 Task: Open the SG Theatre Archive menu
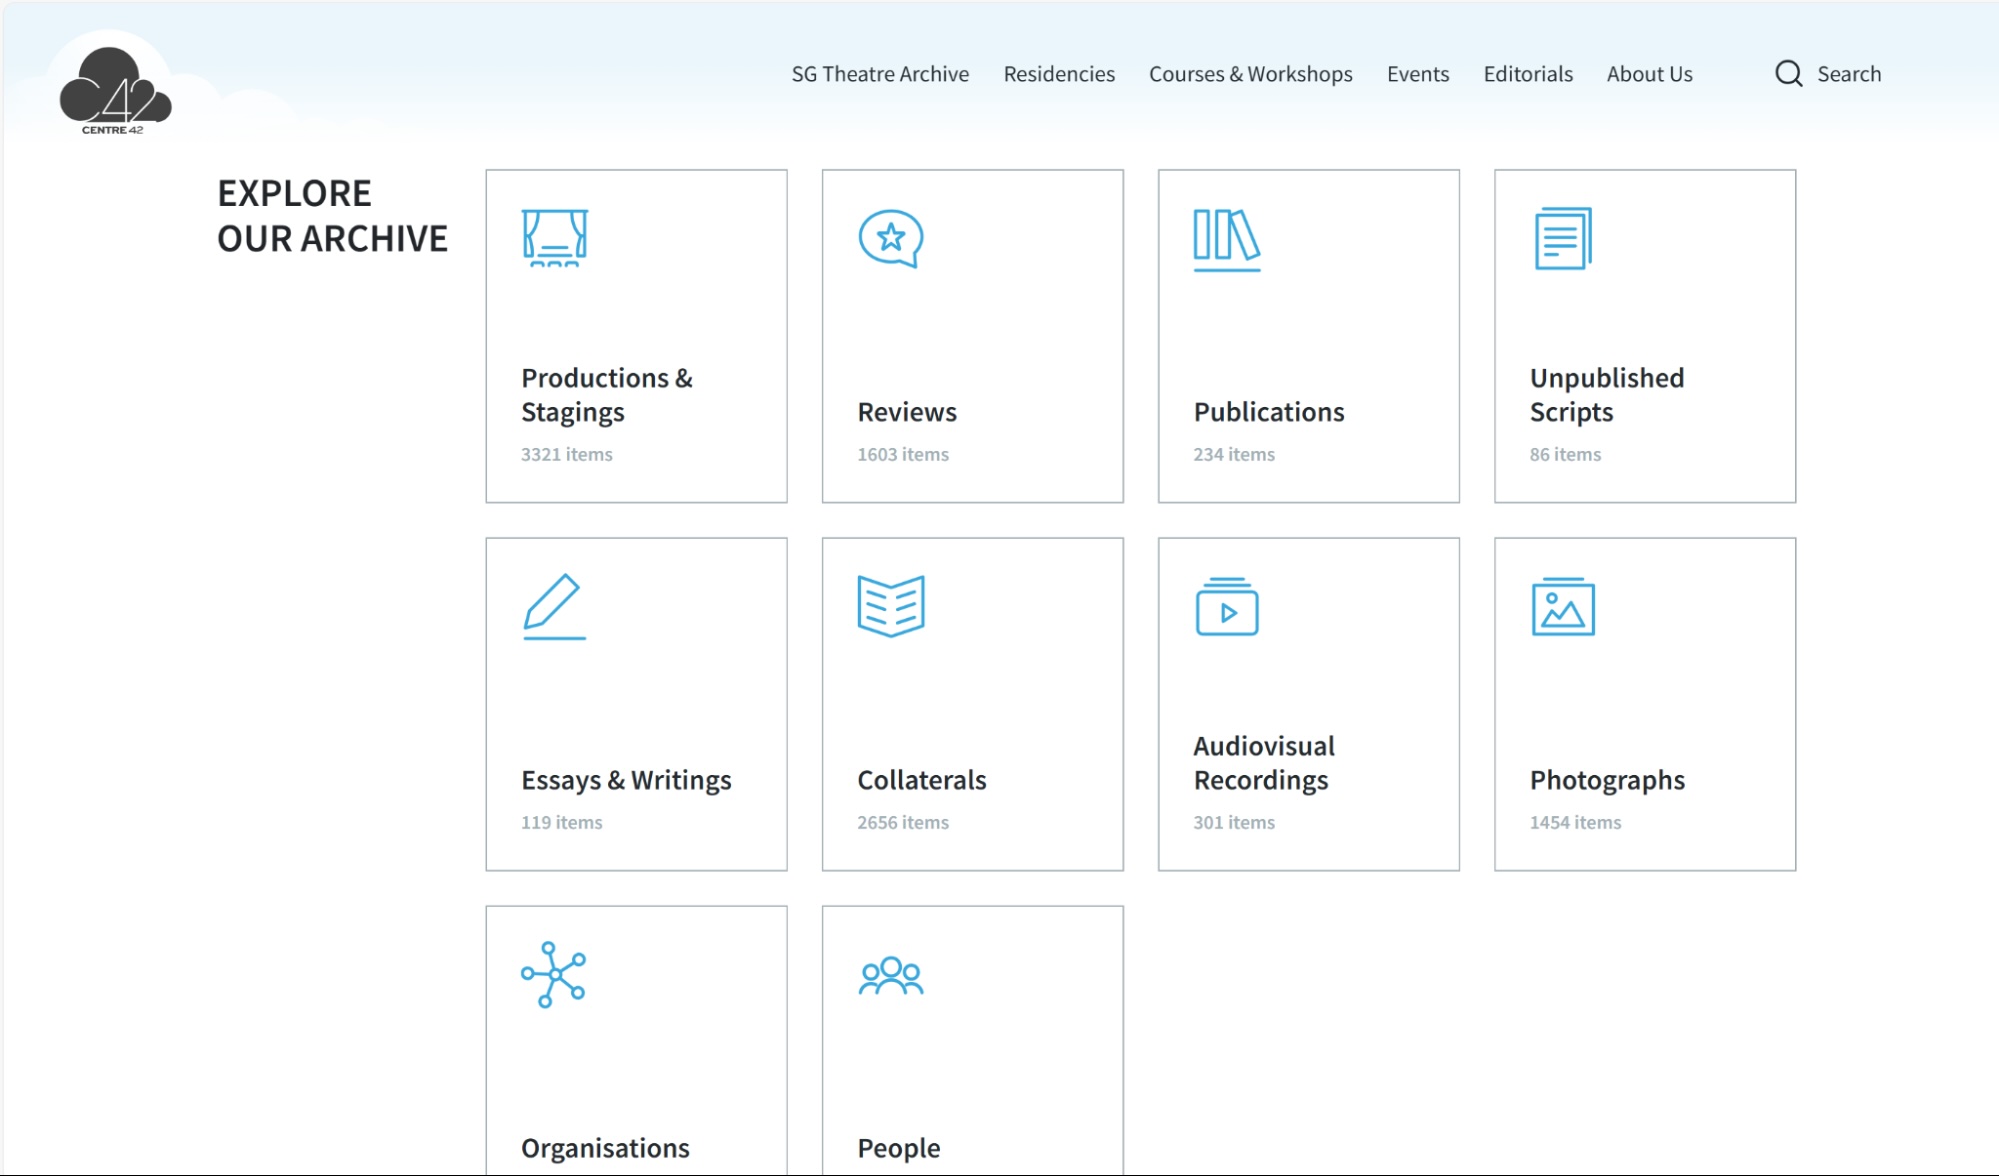880,74
